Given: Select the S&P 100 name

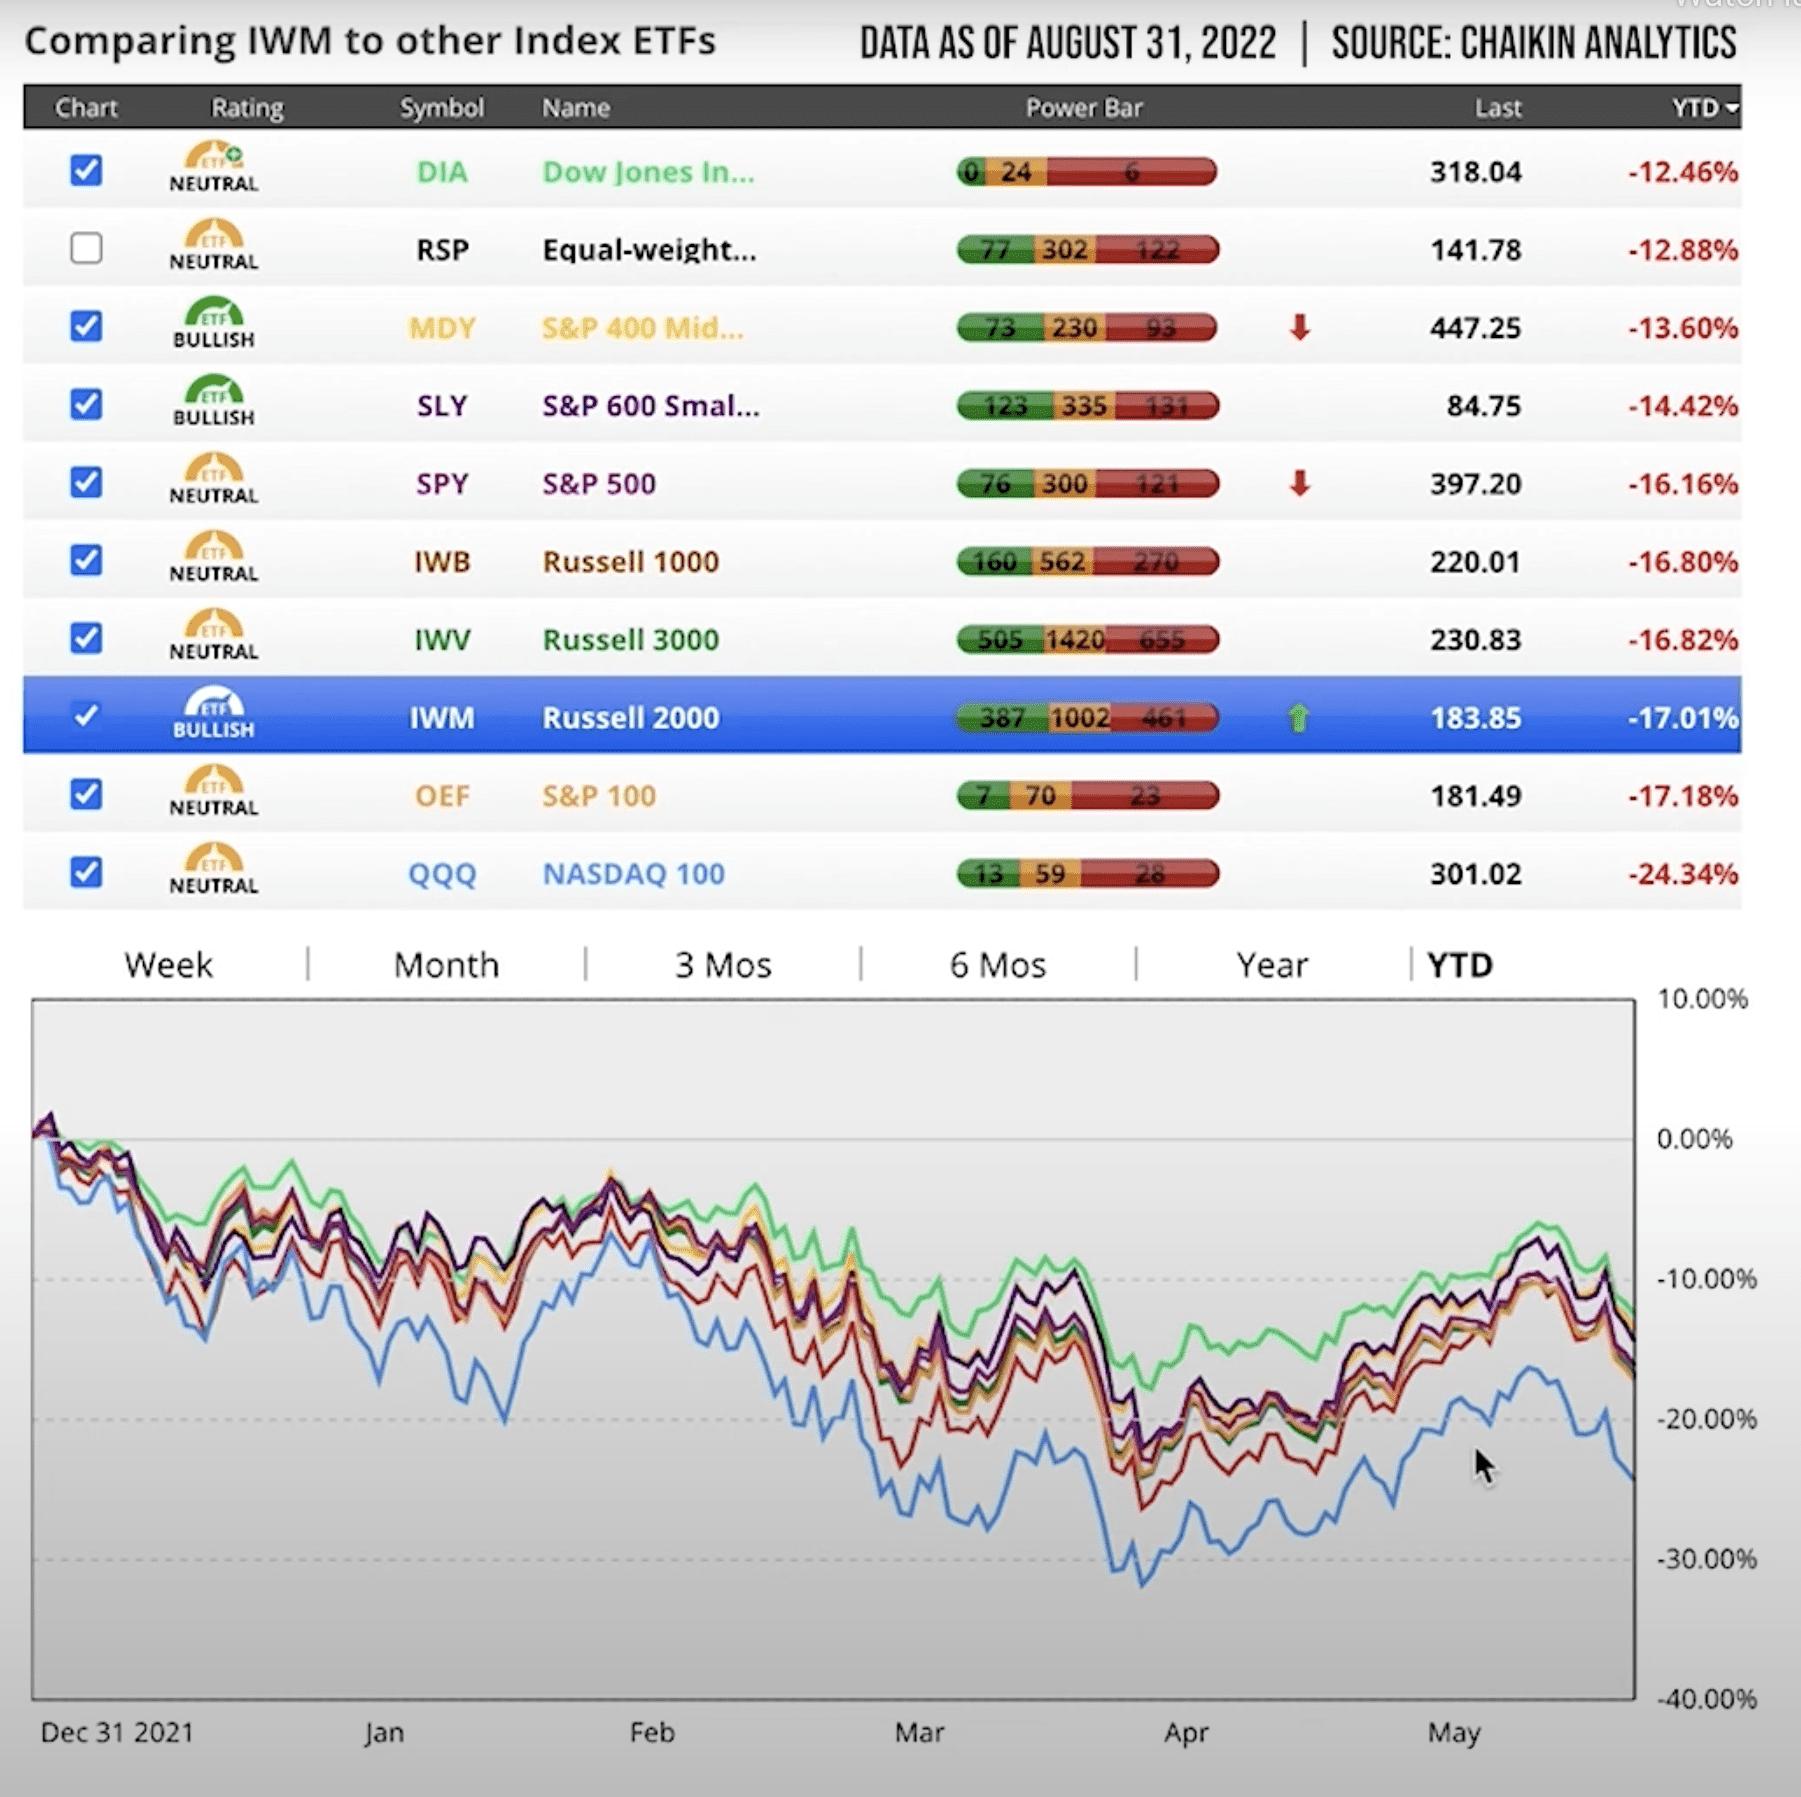Looking at the screenshot, I should point(599,796).
